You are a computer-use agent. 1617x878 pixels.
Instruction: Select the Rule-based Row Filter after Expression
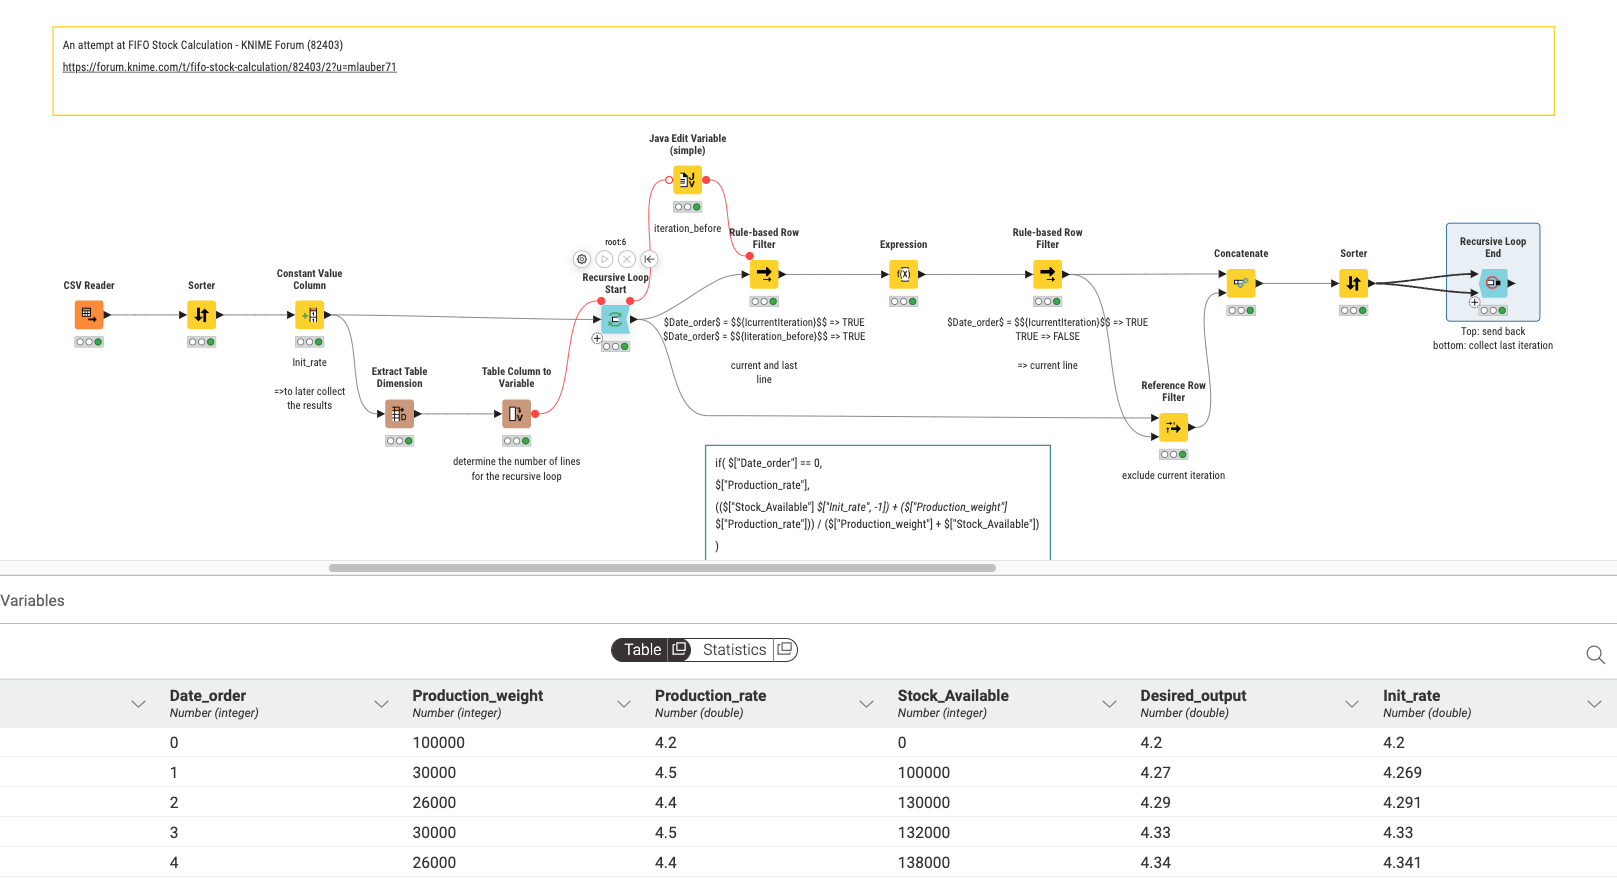[x=1047, y=274]
